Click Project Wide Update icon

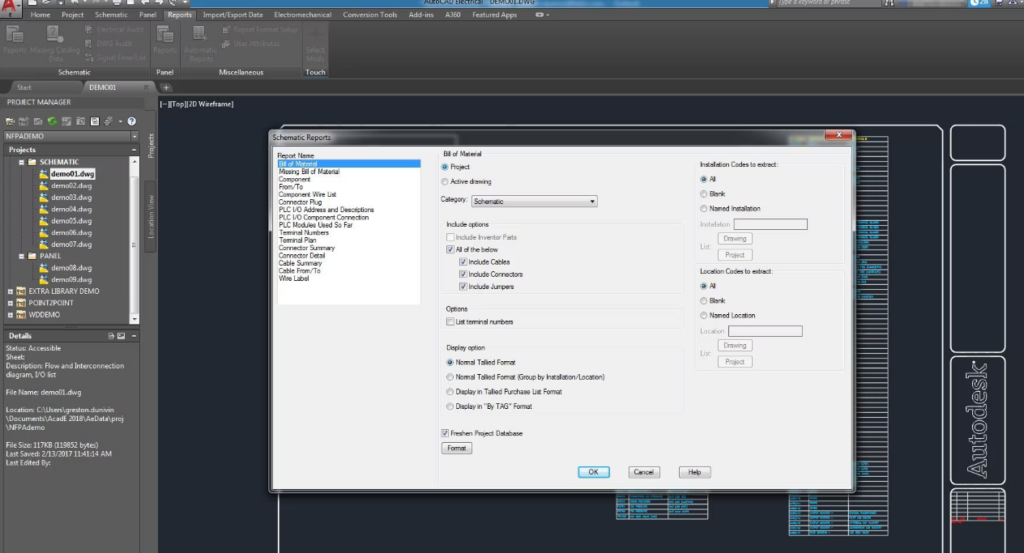click(x=80, y=121)
